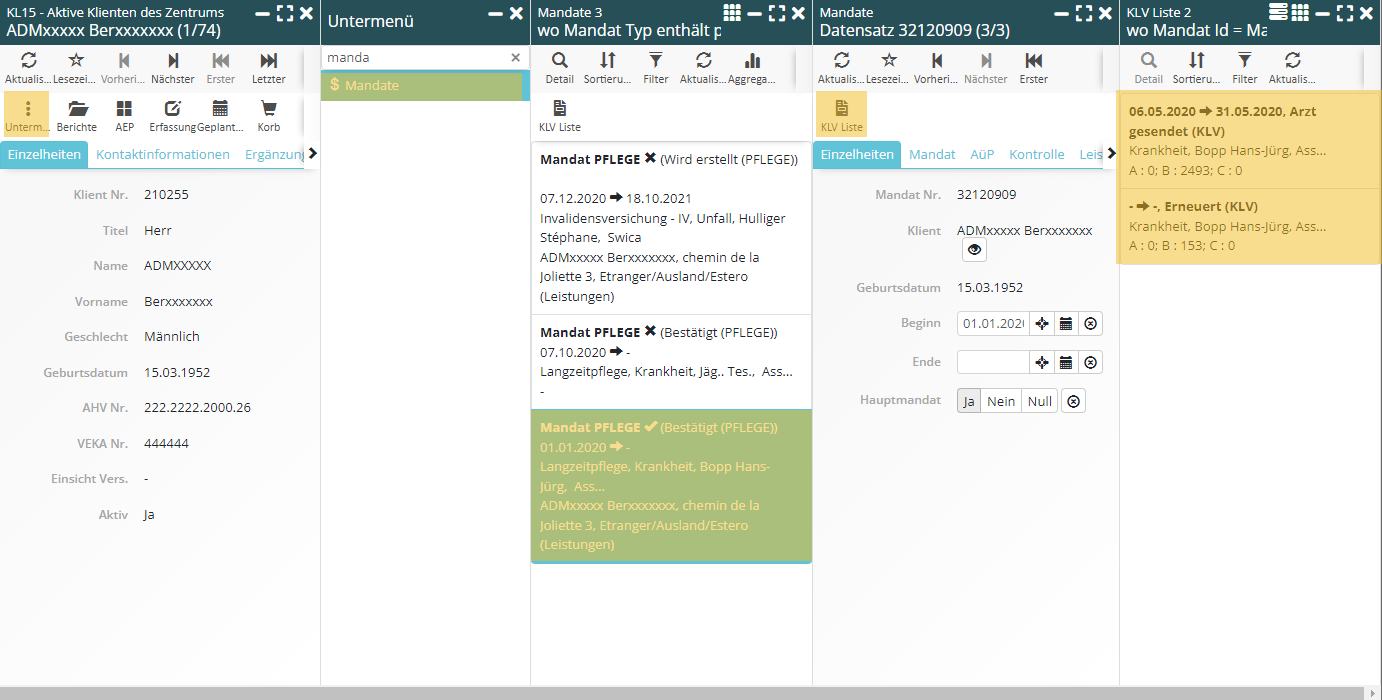Open calendar picker for Ende date
Image resolution: width=1382 pixels, height=700 pixels.
pos(1066,362)
